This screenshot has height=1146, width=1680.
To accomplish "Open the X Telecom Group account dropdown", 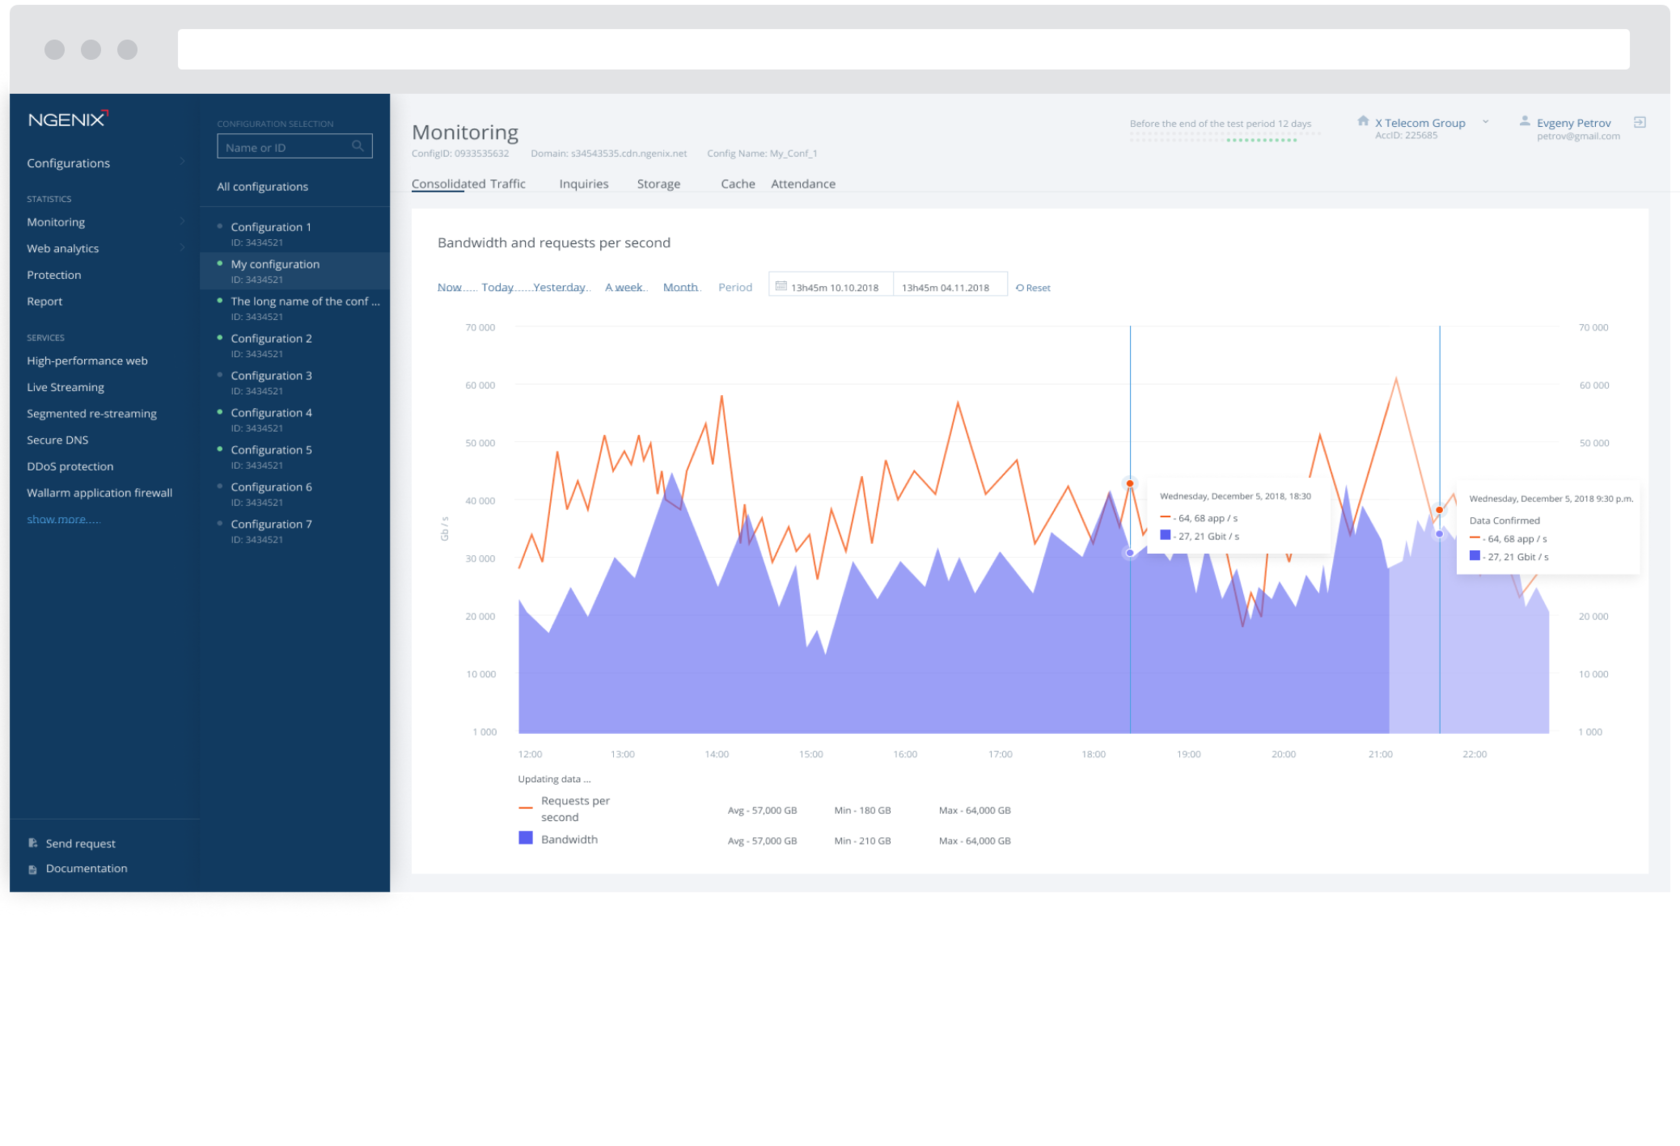I will point(1485,122).
